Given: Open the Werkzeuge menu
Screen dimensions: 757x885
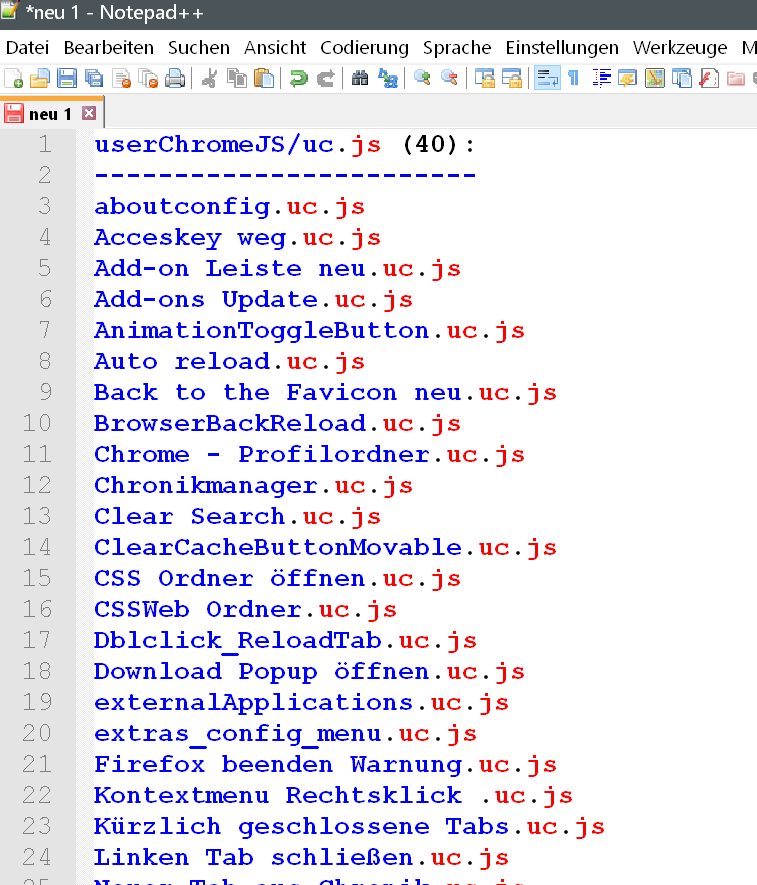Looking at the screenshot, I should click(x=680, y=47).
